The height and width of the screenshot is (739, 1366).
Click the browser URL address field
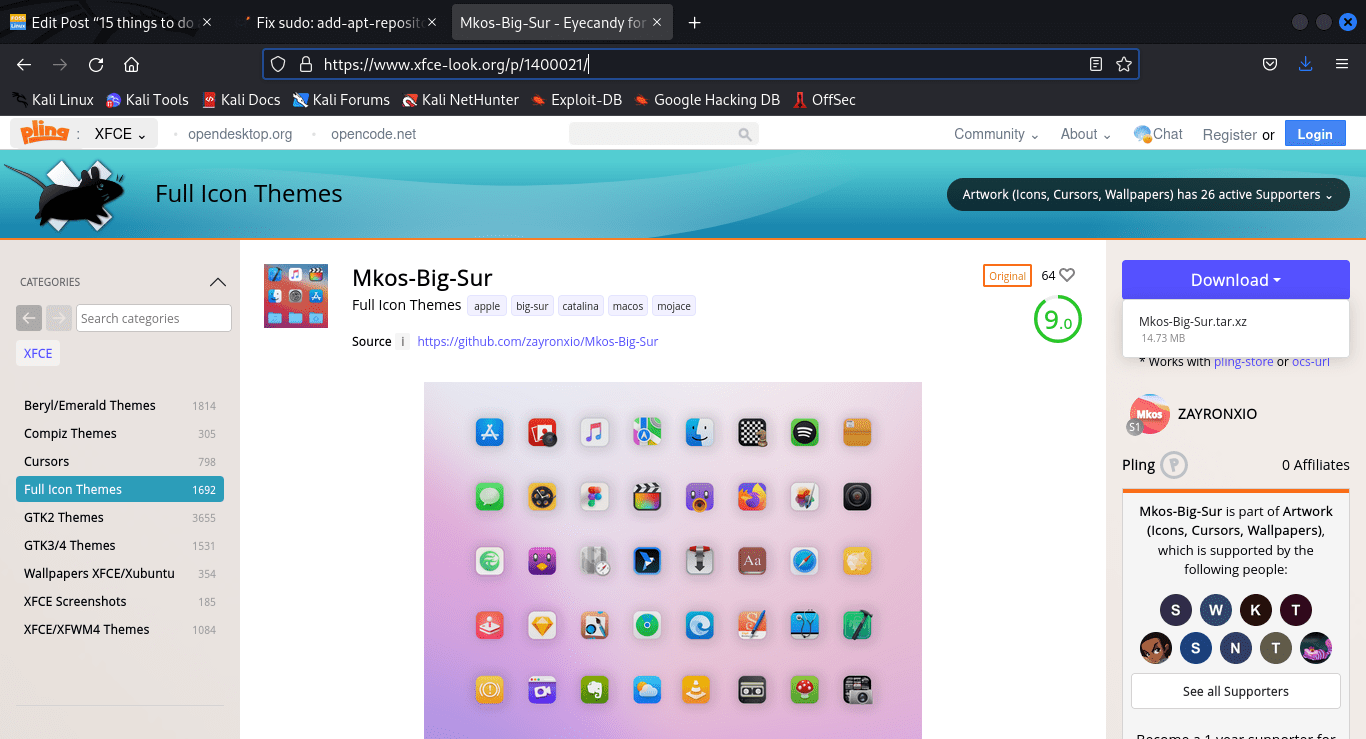700,64
